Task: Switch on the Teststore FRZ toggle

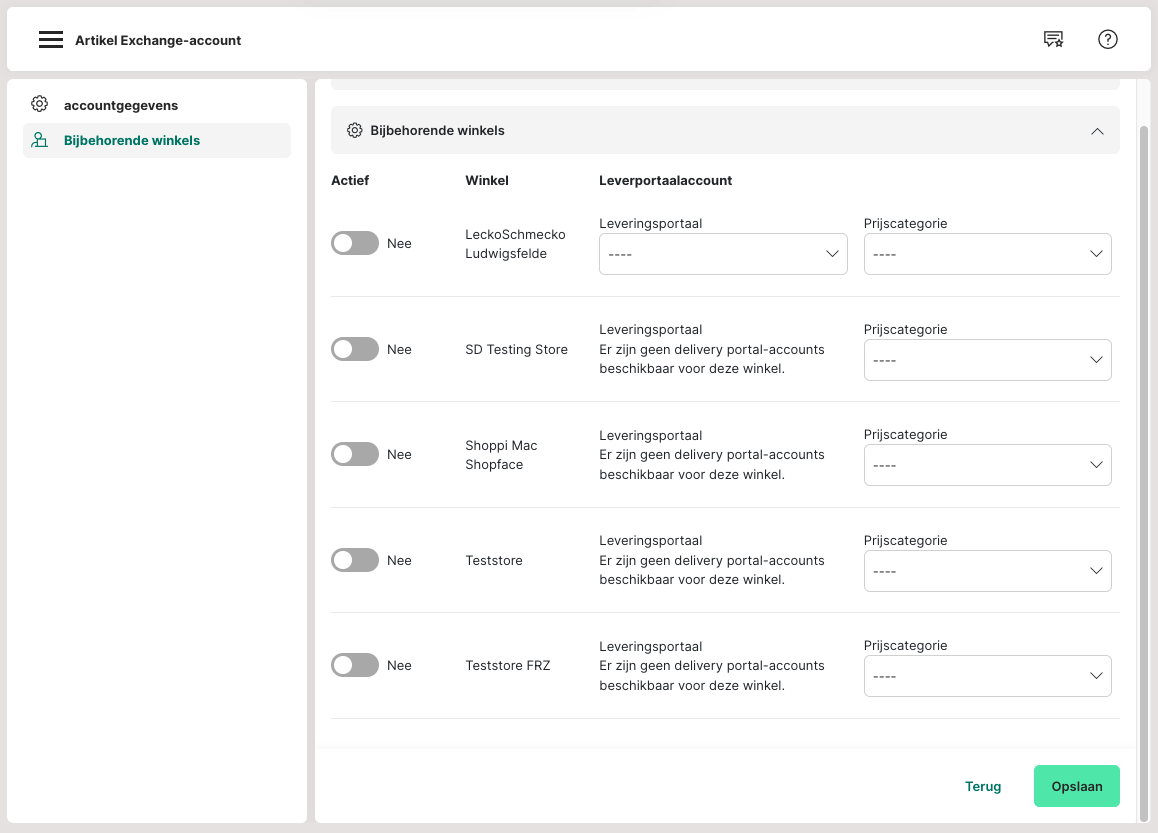Action: (x=354, y=665)
